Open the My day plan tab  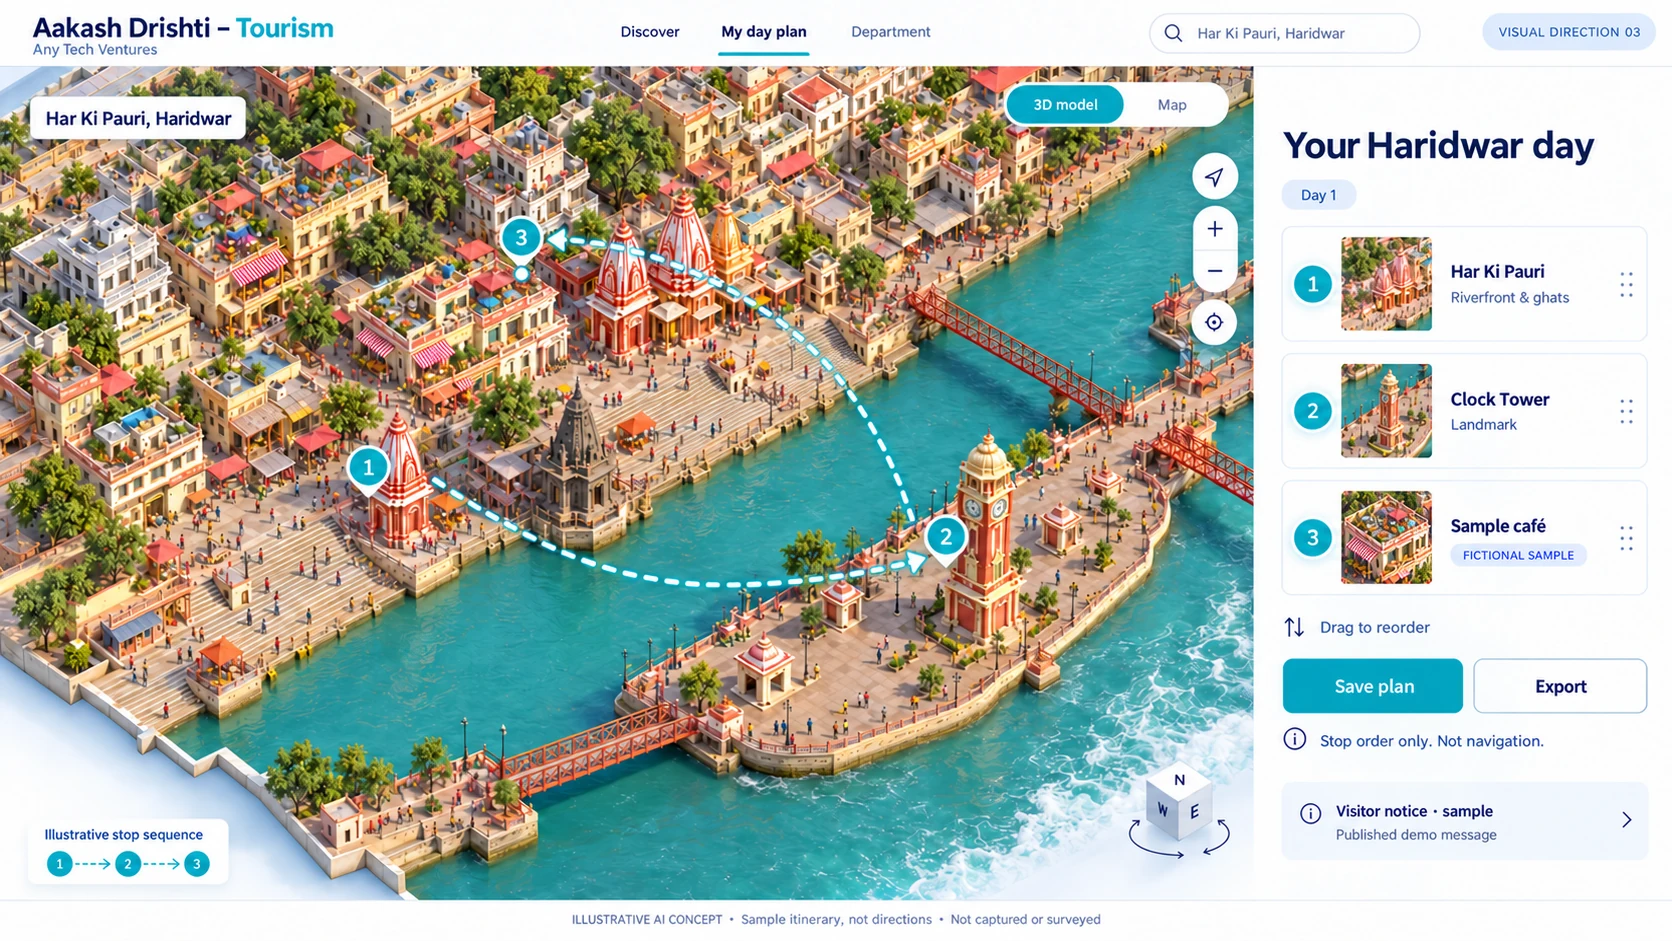point(764,32)
